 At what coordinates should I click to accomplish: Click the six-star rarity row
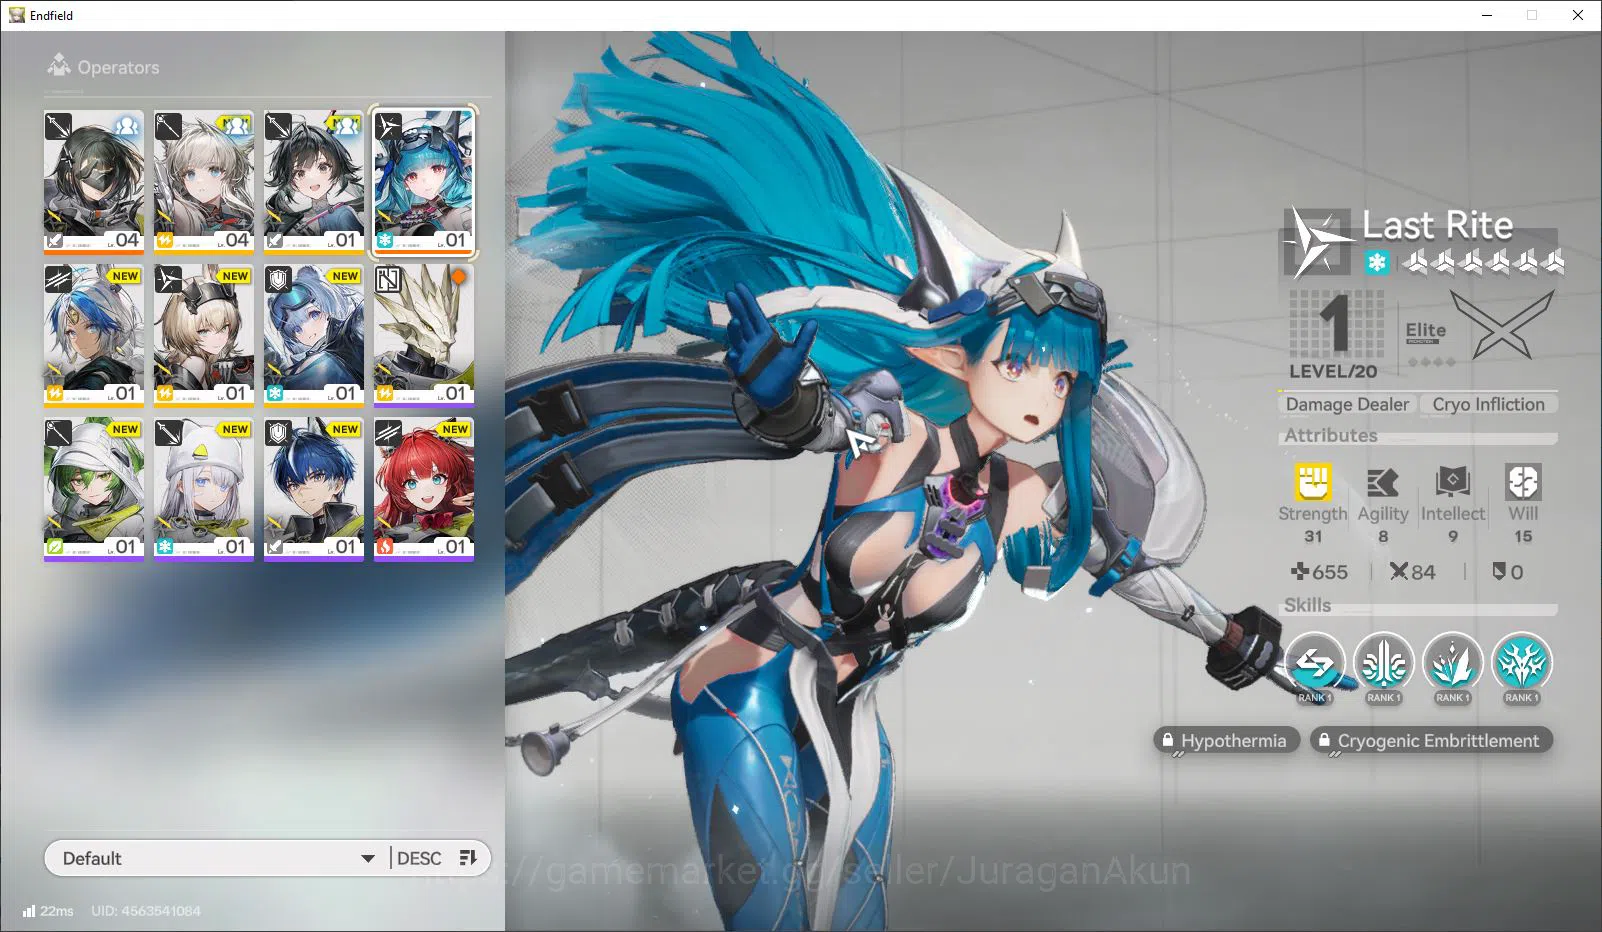click(x=1482, y=263)
